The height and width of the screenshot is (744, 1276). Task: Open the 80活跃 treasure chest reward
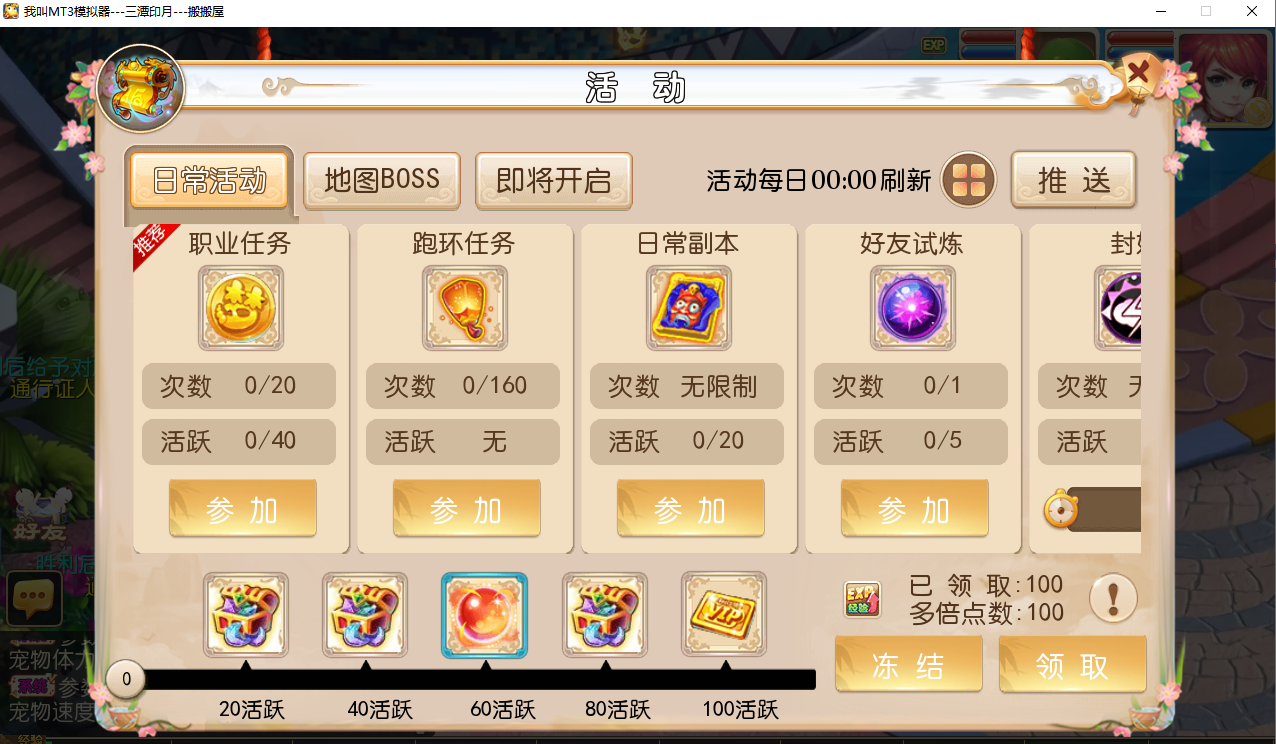[605, 615]
